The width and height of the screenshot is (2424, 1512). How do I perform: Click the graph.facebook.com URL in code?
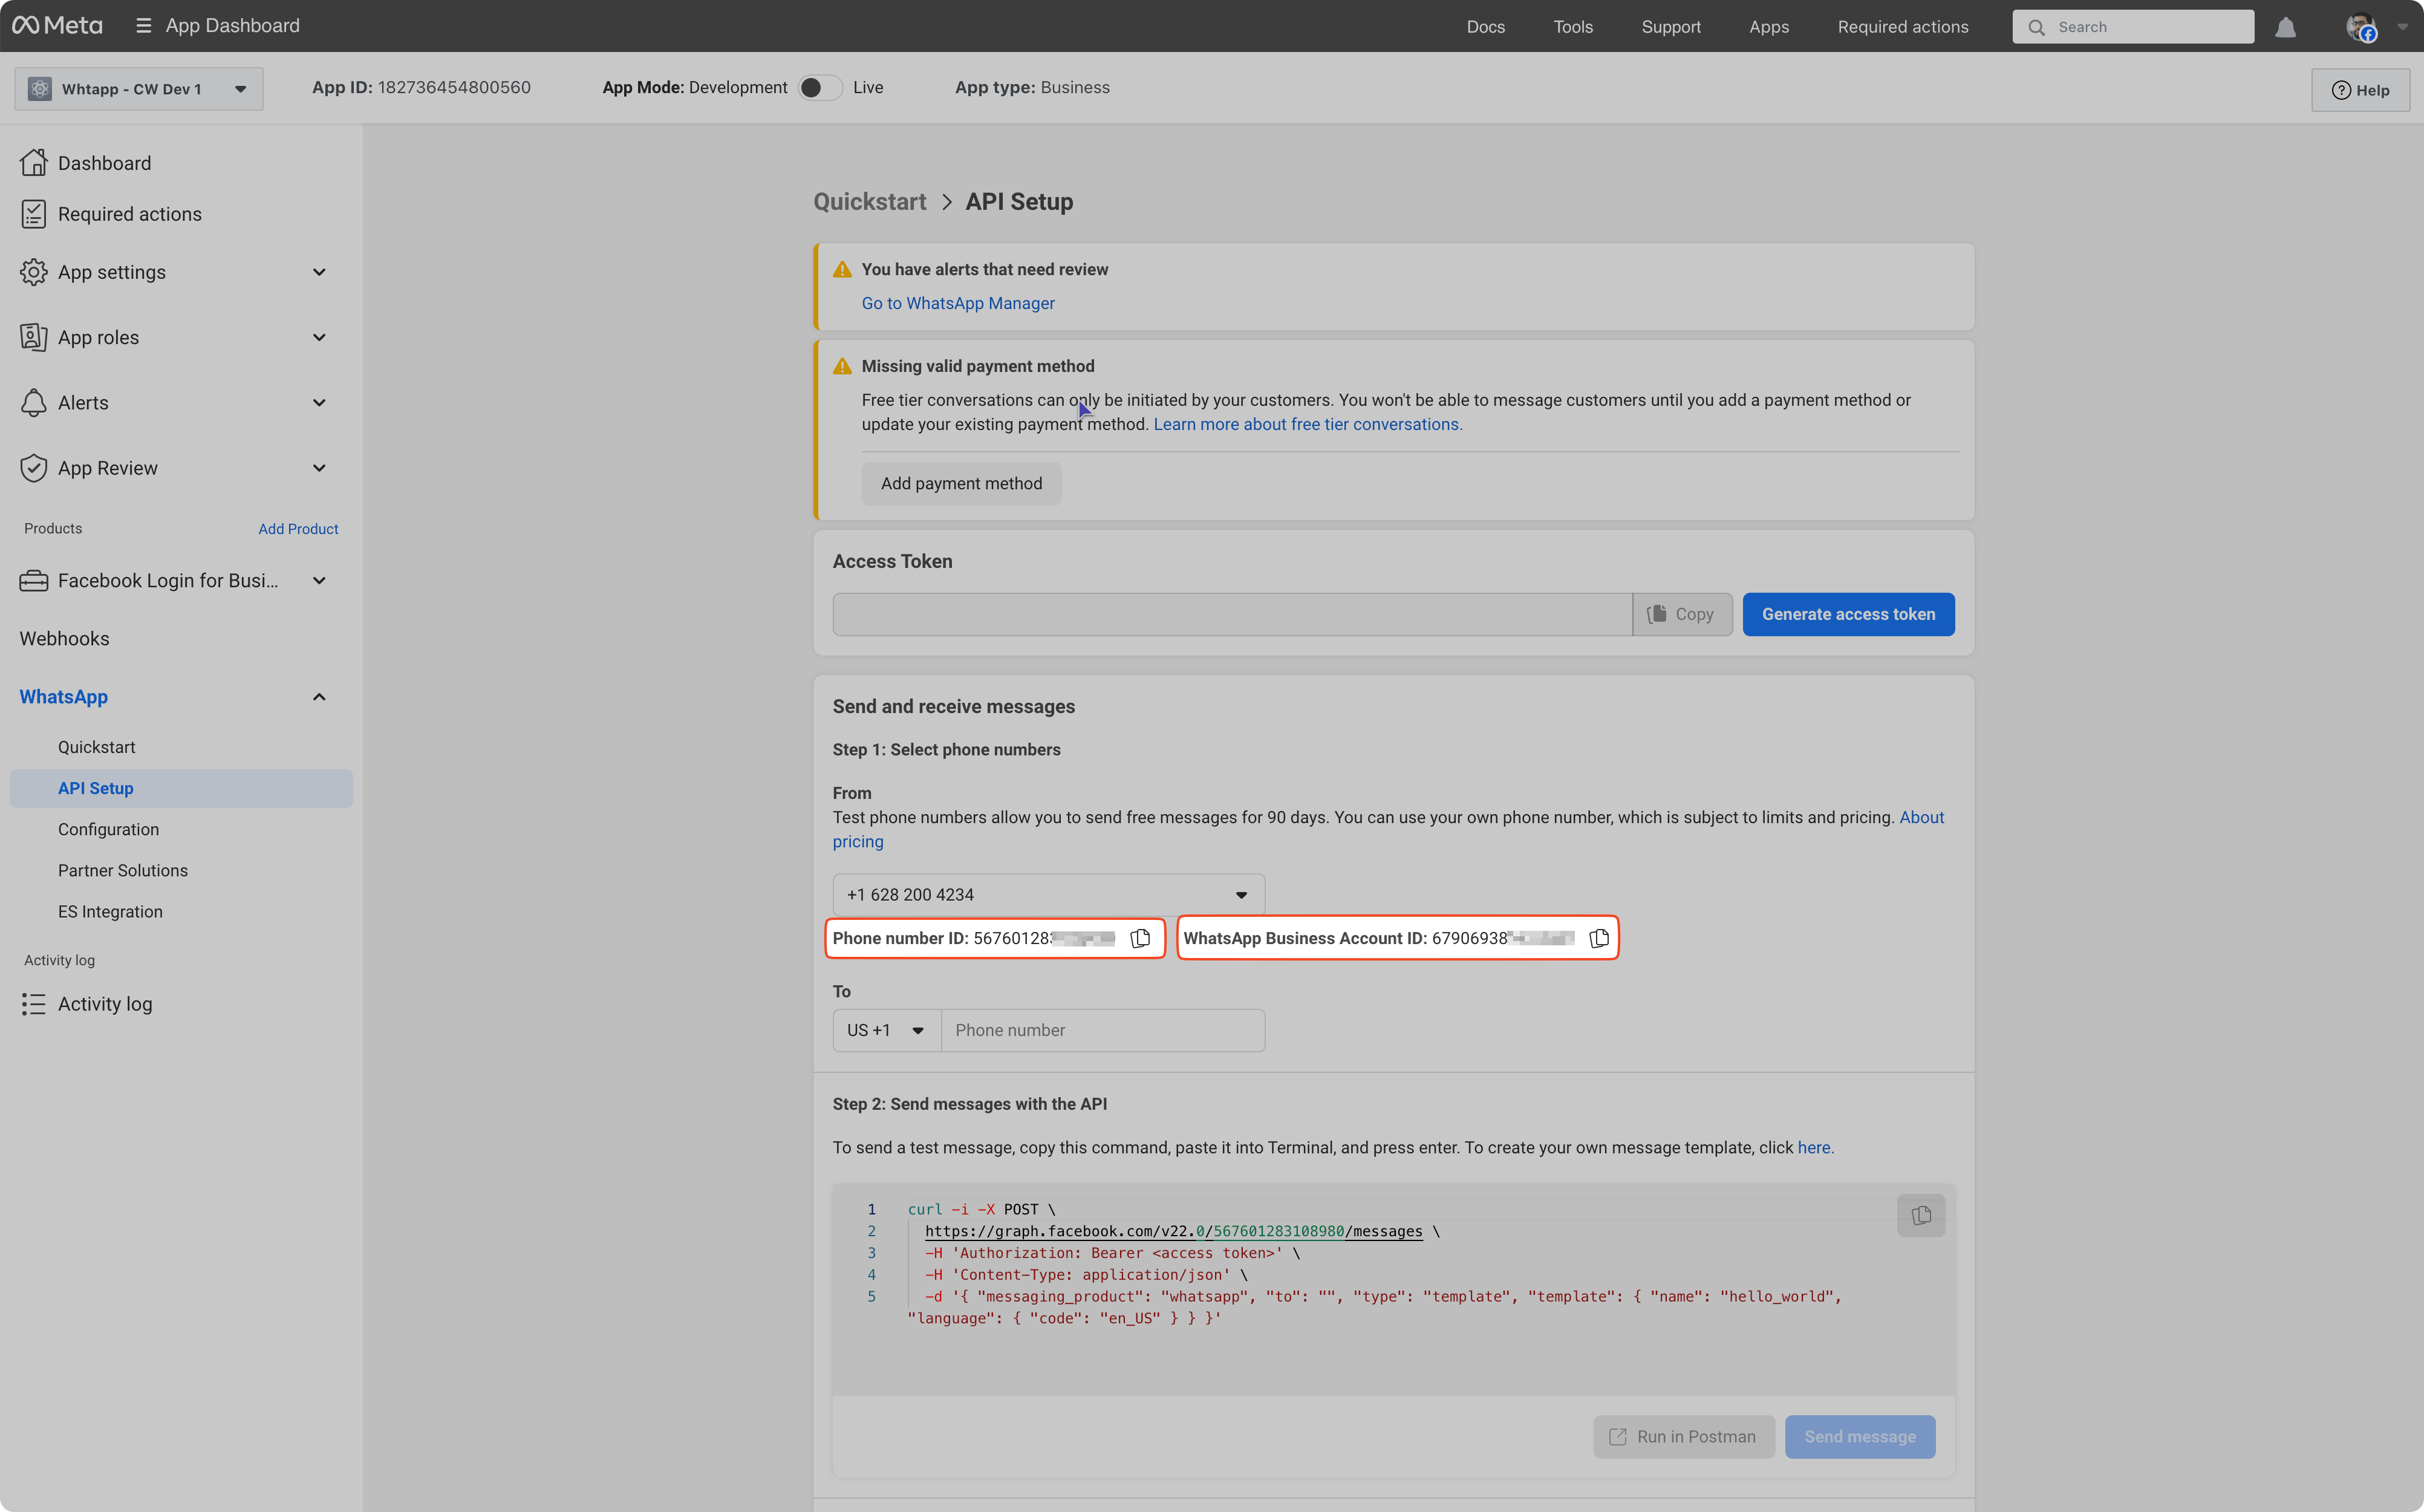click(1173, 1232)
